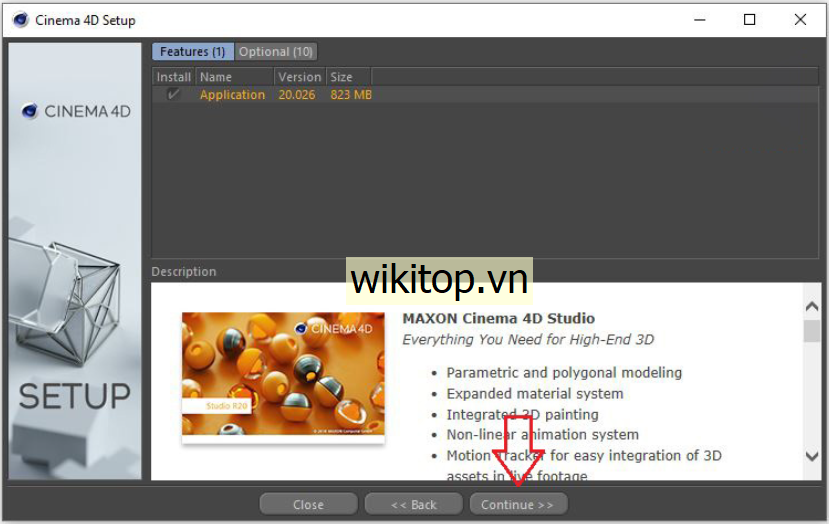
Task: Select the Features (1) tab
Action: coord(193,51)
